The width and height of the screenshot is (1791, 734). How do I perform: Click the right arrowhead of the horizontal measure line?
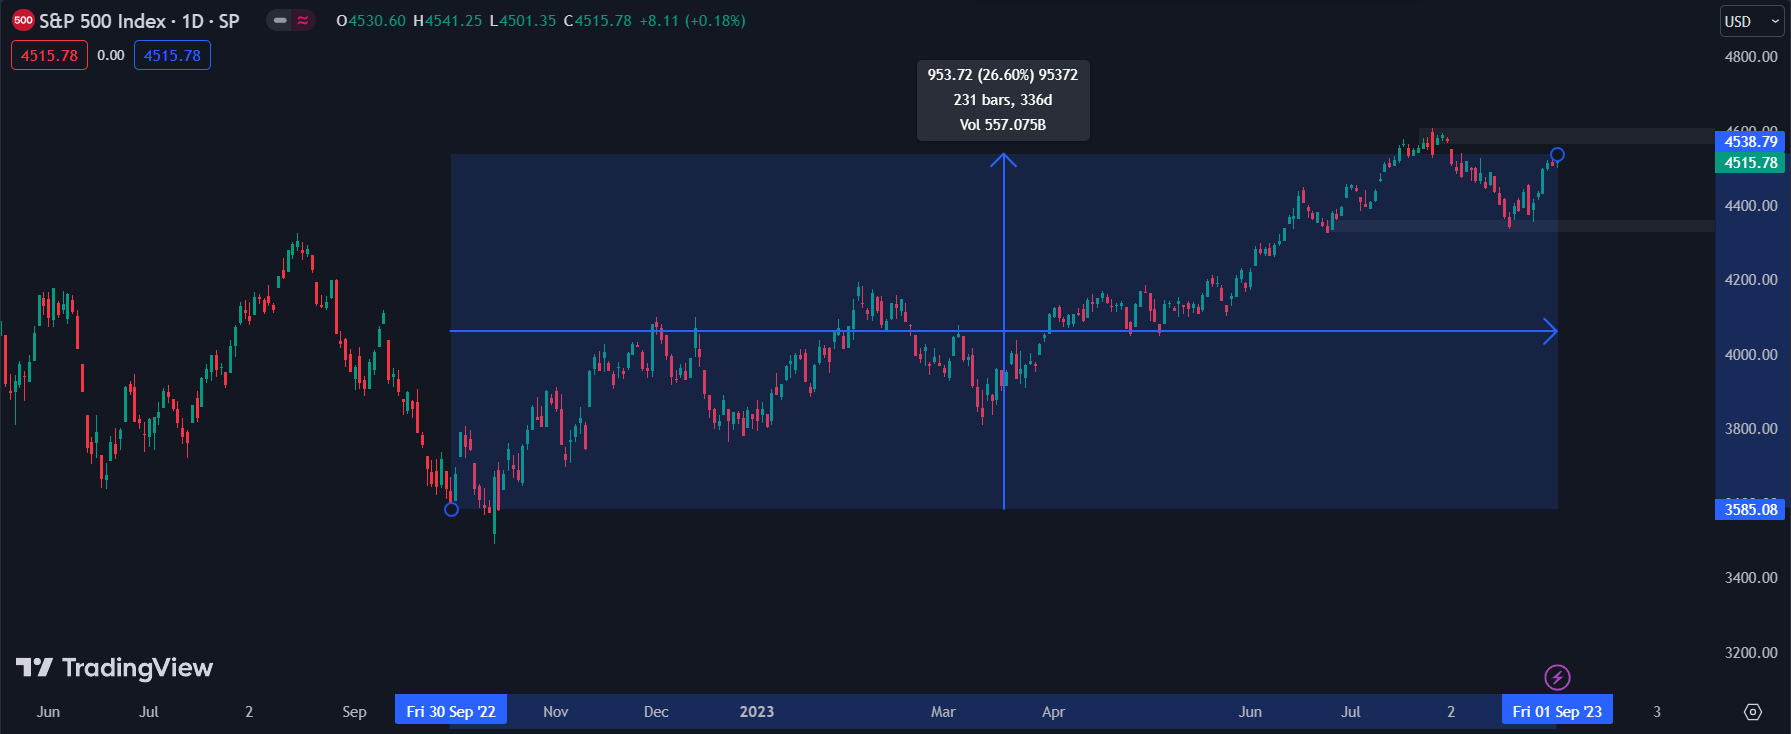click(1550, 331)
